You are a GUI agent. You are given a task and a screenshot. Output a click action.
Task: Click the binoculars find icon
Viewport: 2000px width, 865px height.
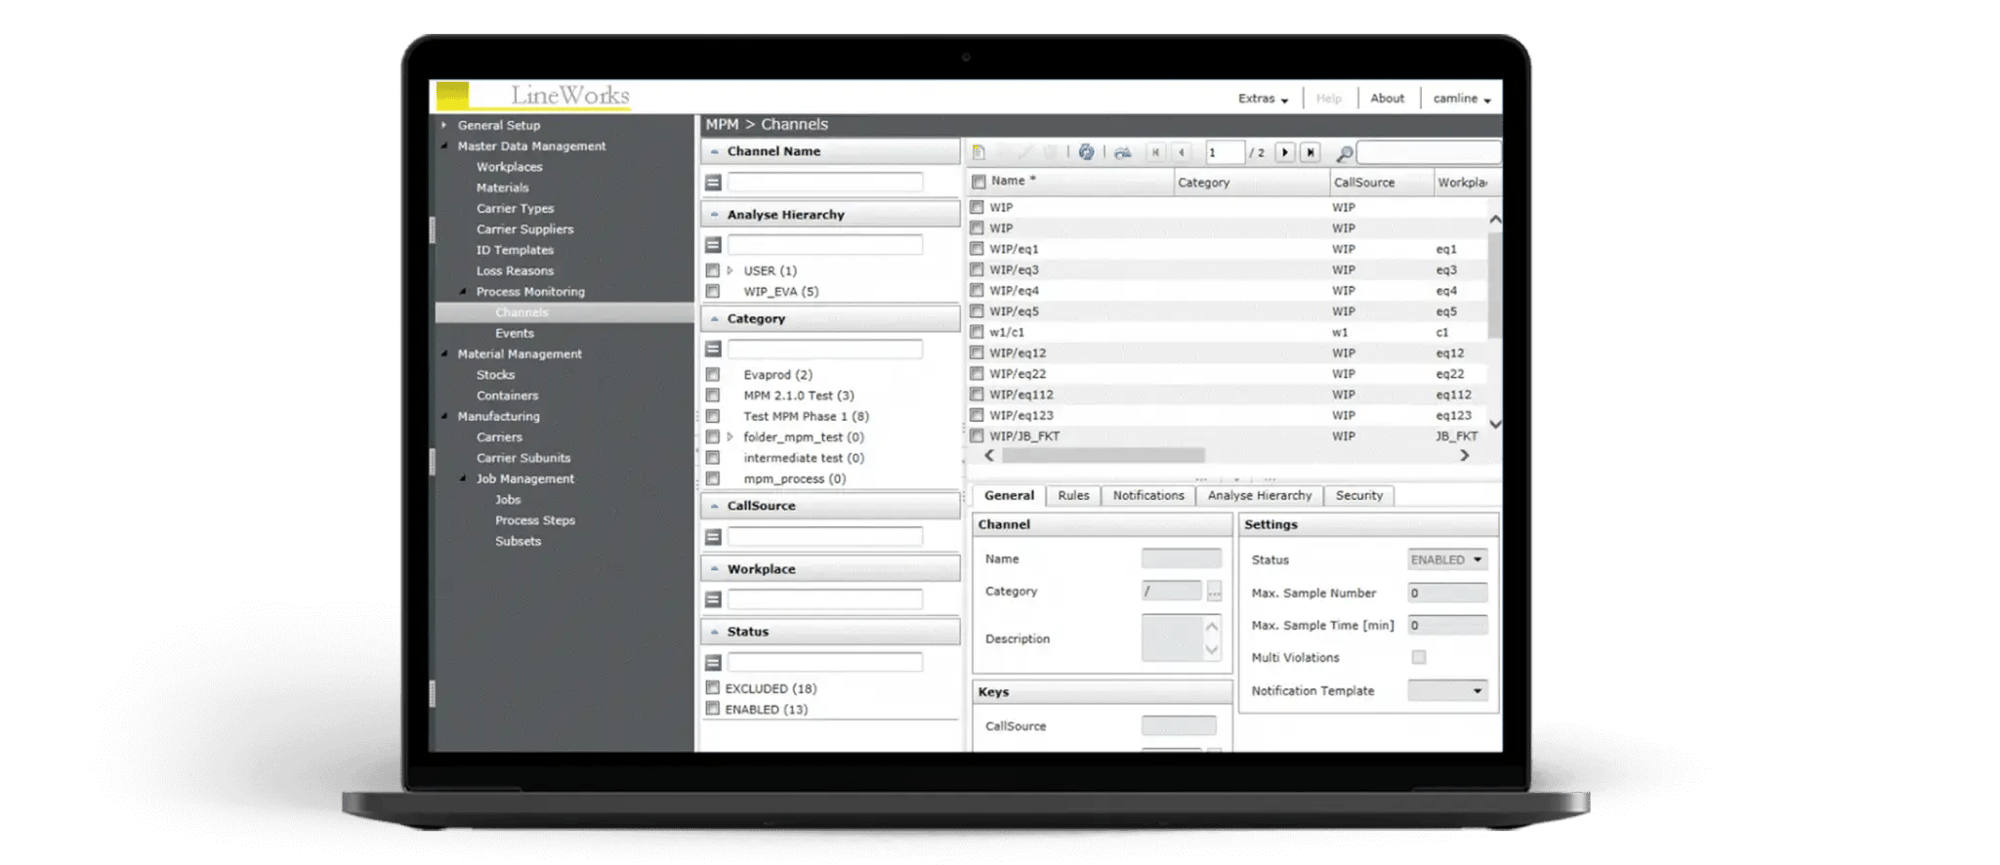coord(1123,152)
